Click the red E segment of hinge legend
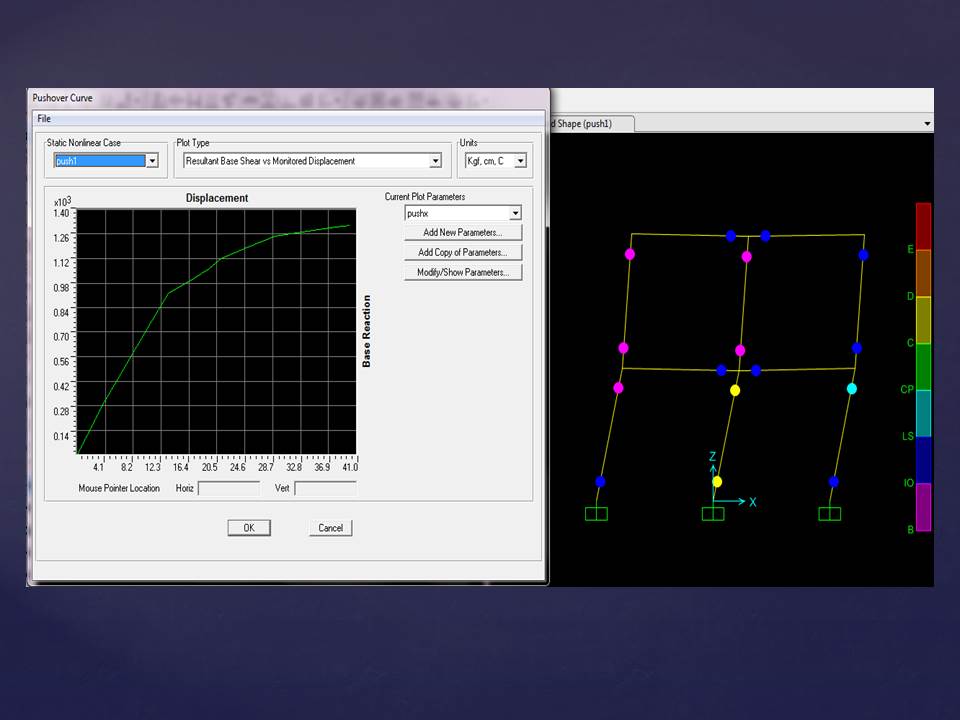The width and height of the screenshot is (960, 720). (x=923, y=226)
